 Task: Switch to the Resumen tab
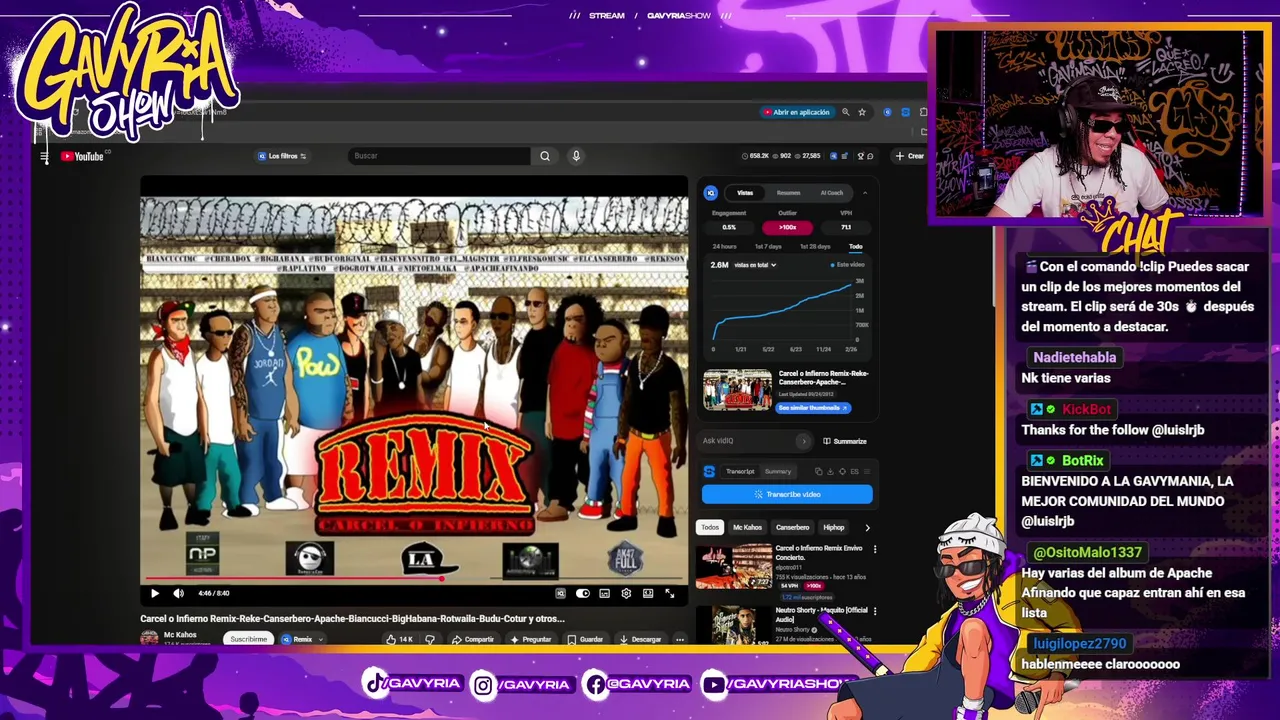tap(788, 193)
